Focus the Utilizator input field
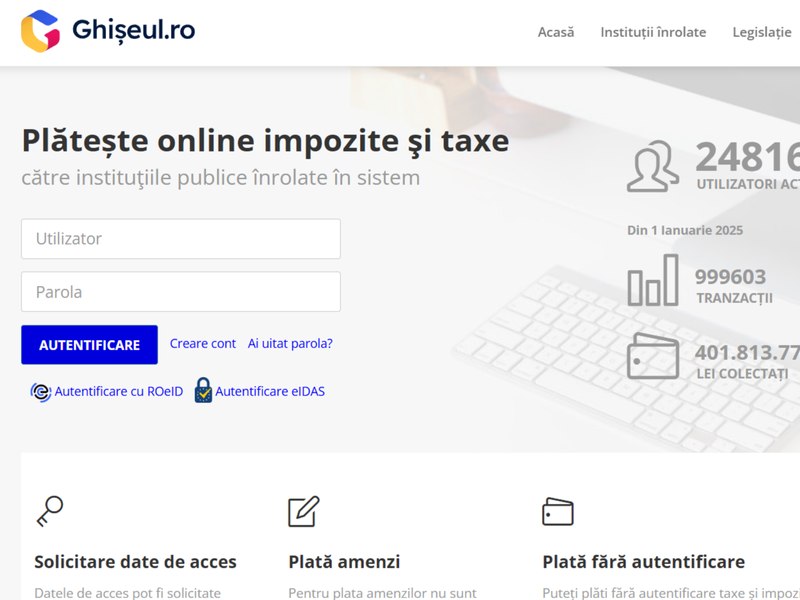The height and width of the screenshot is (600, 800). click(x=181, y=239)
